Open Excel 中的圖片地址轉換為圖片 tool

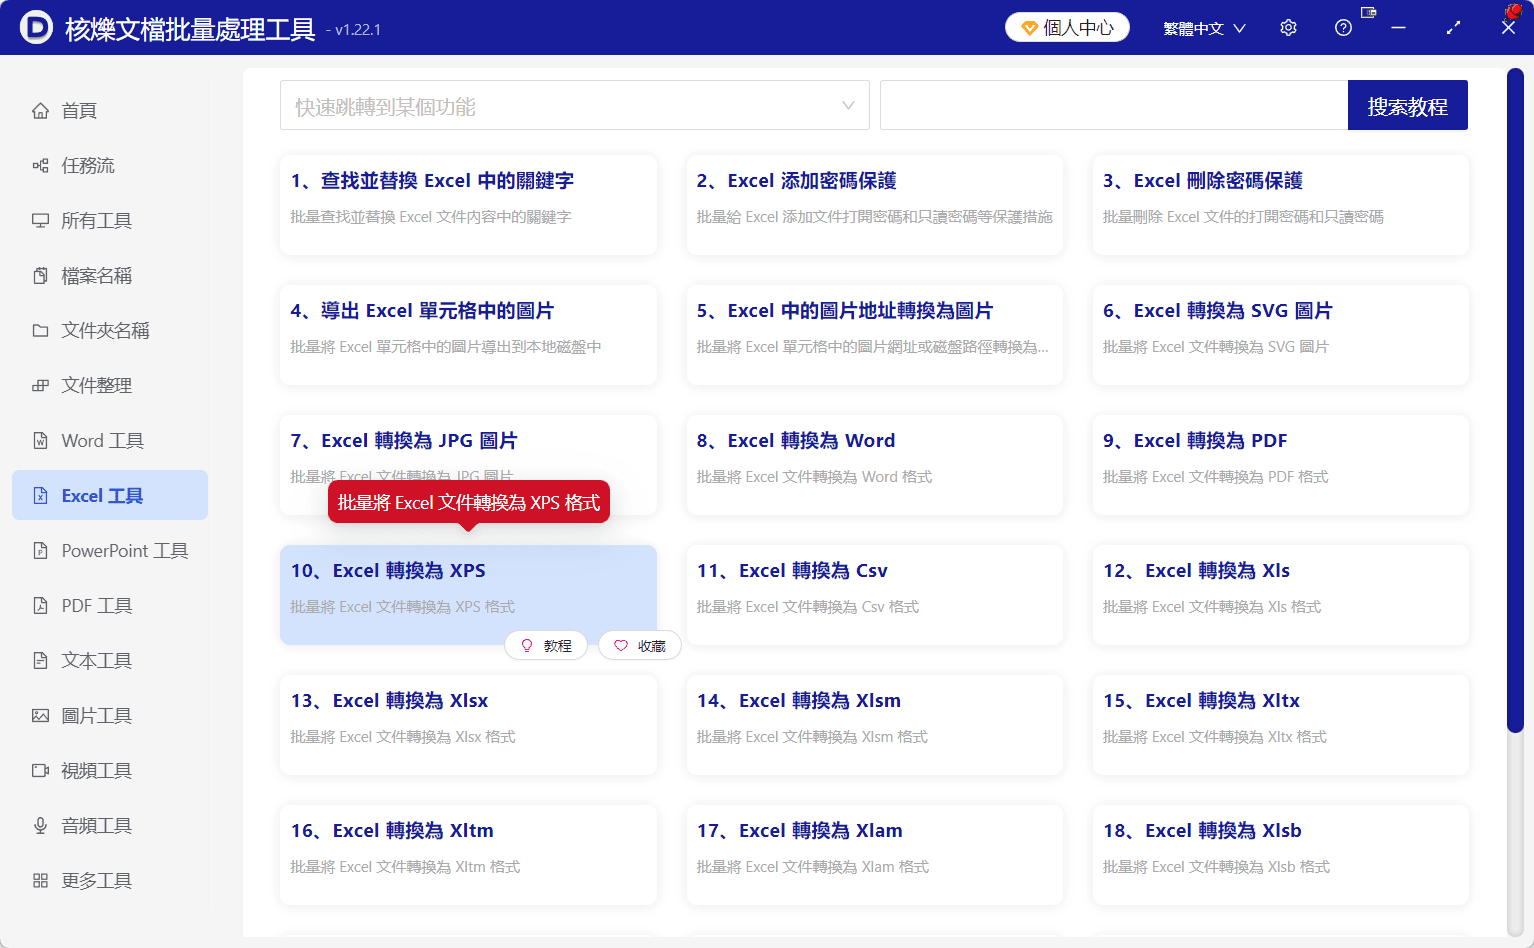pos(874,335)
